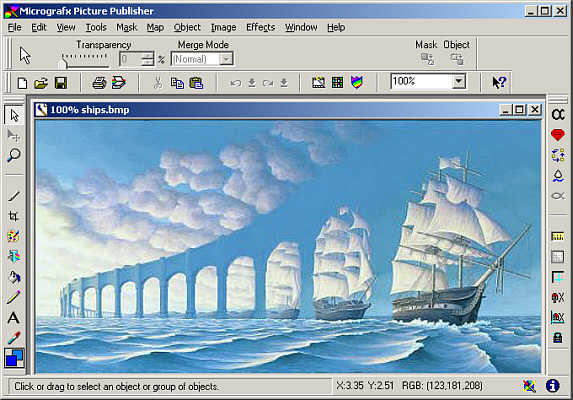The image size is (573, 400).
Task: Click the Open file folder icon
Action: (41, 83)
